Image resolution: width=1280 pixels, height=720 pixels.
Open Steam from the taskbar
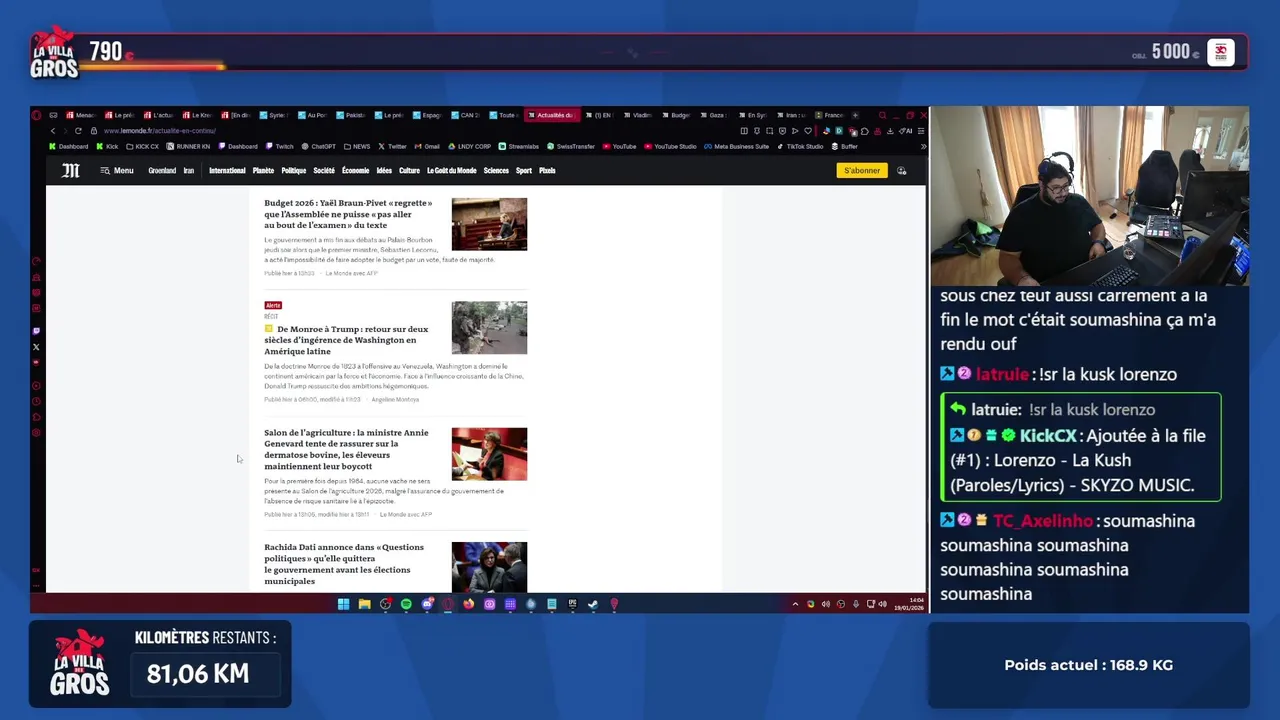pyautogui.click(x=593, y=604)
